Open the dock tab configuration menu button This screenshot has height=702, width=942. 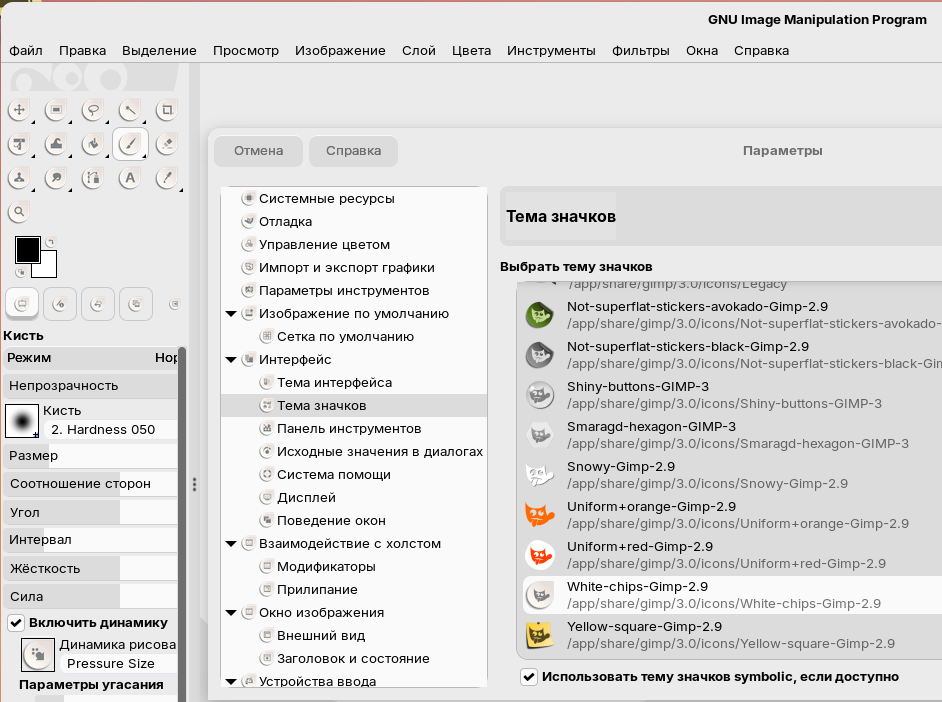coord(174,304)
